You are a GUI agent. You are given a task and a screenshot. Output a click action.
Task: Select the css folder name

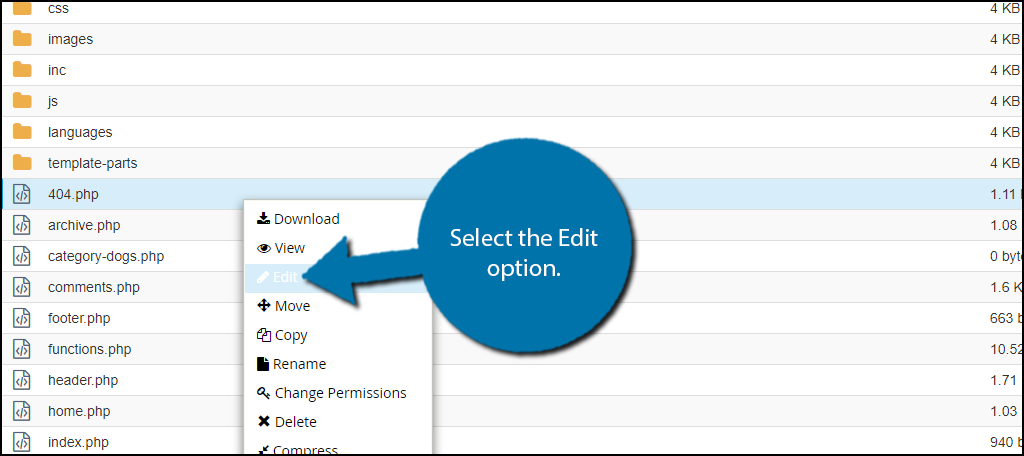(58, 8)
